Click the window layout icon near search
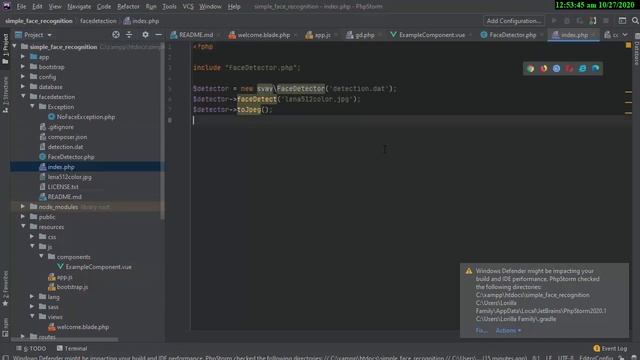 click(622, 21)
